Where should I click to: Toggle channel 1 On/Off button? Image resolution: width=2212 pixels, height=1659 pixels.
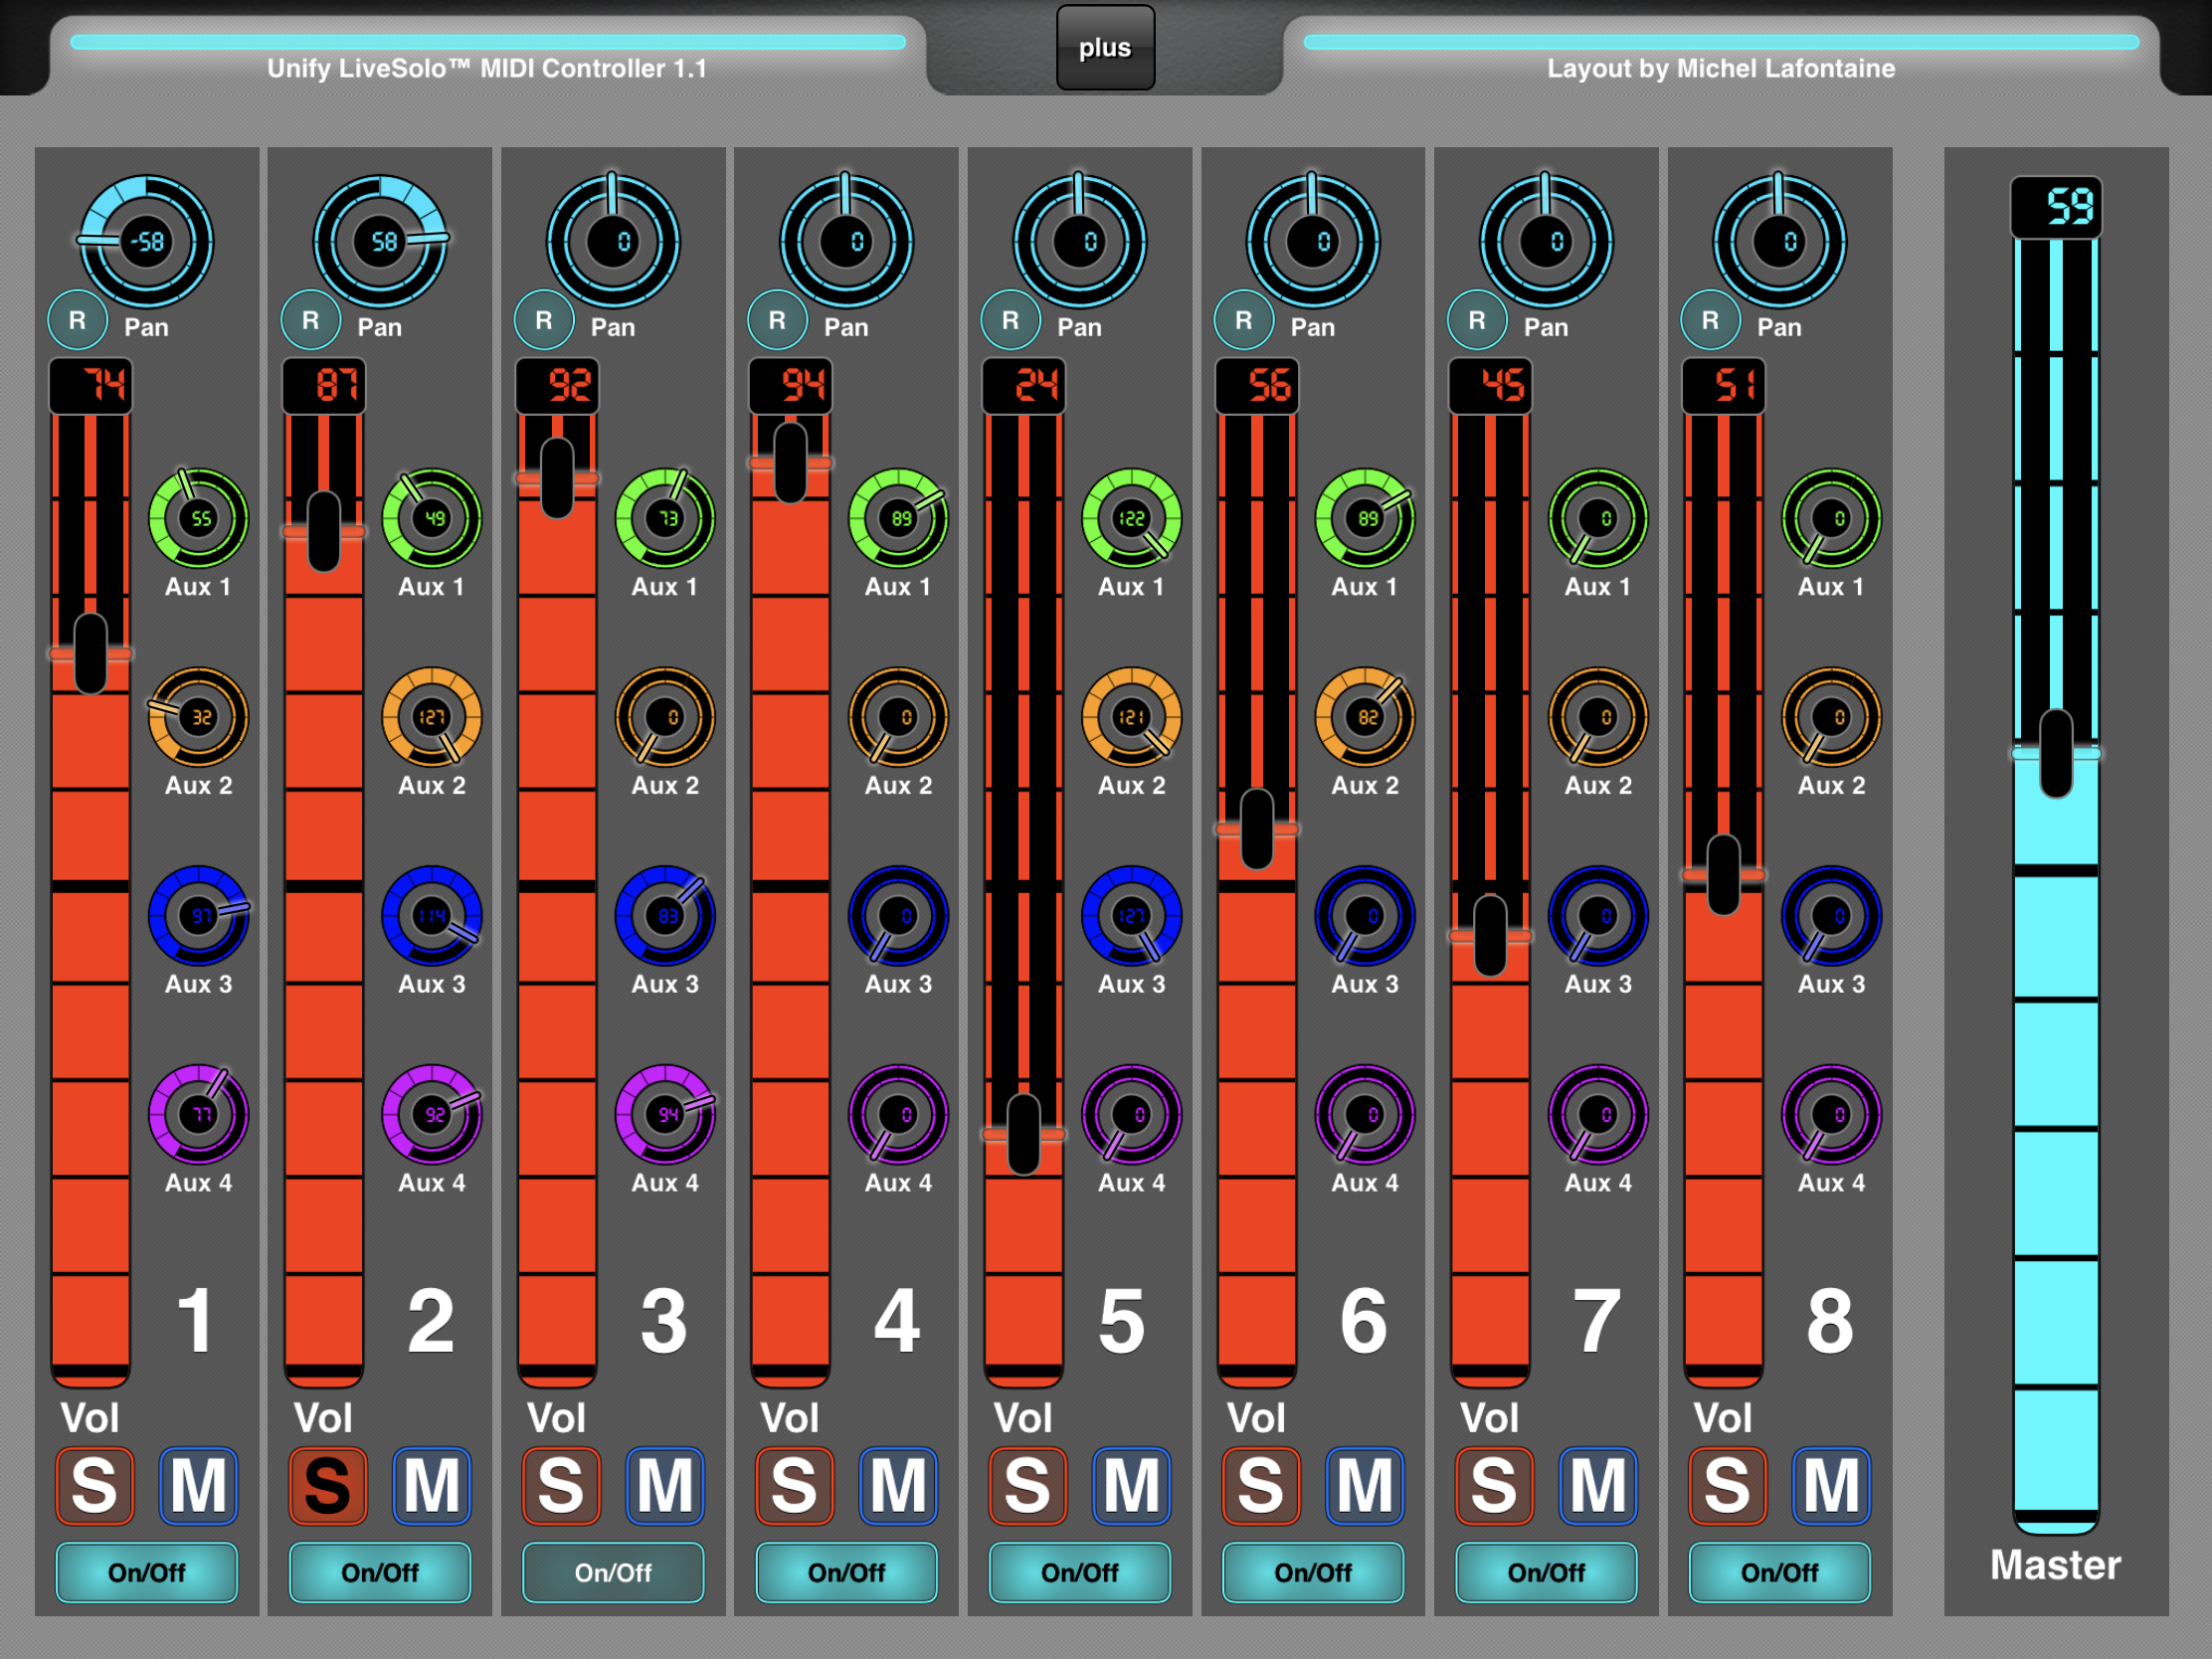(147, 1573)
